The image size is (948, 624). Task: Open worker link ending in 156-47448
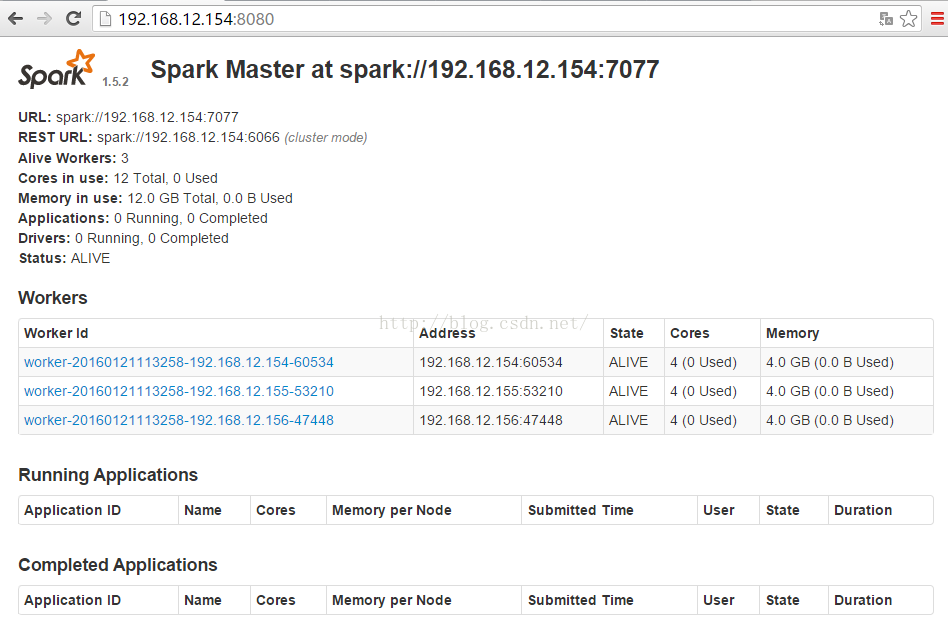click(x=179, y=420)
